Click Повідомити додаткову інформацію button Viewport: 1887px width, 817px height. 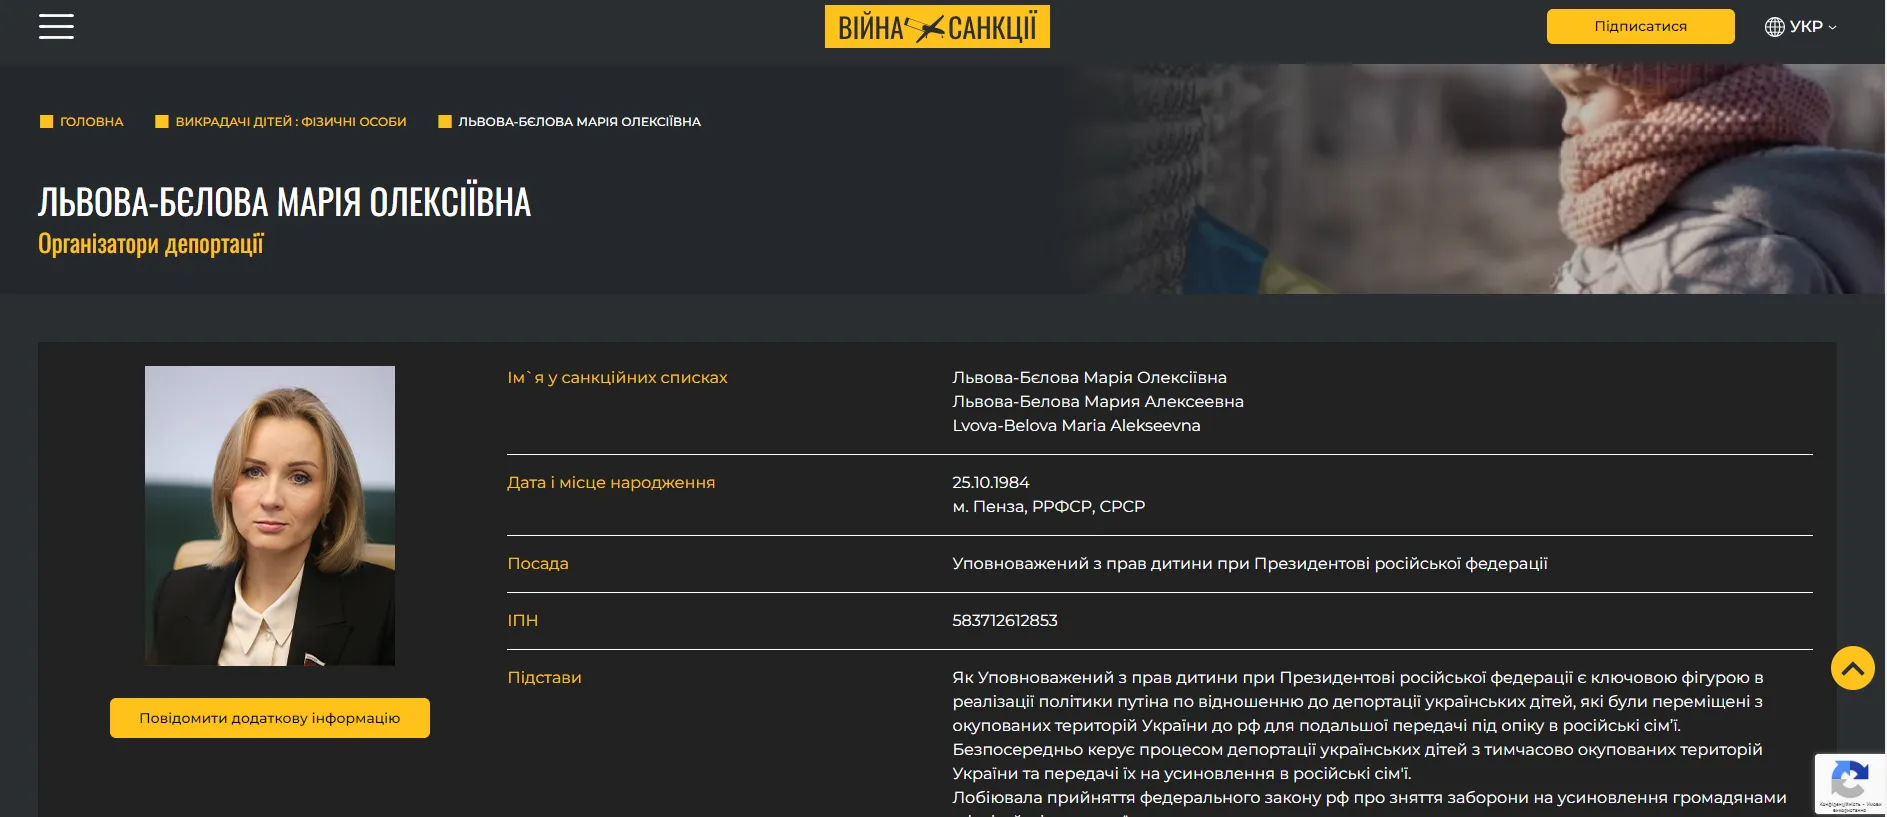(x=270, y=718)
